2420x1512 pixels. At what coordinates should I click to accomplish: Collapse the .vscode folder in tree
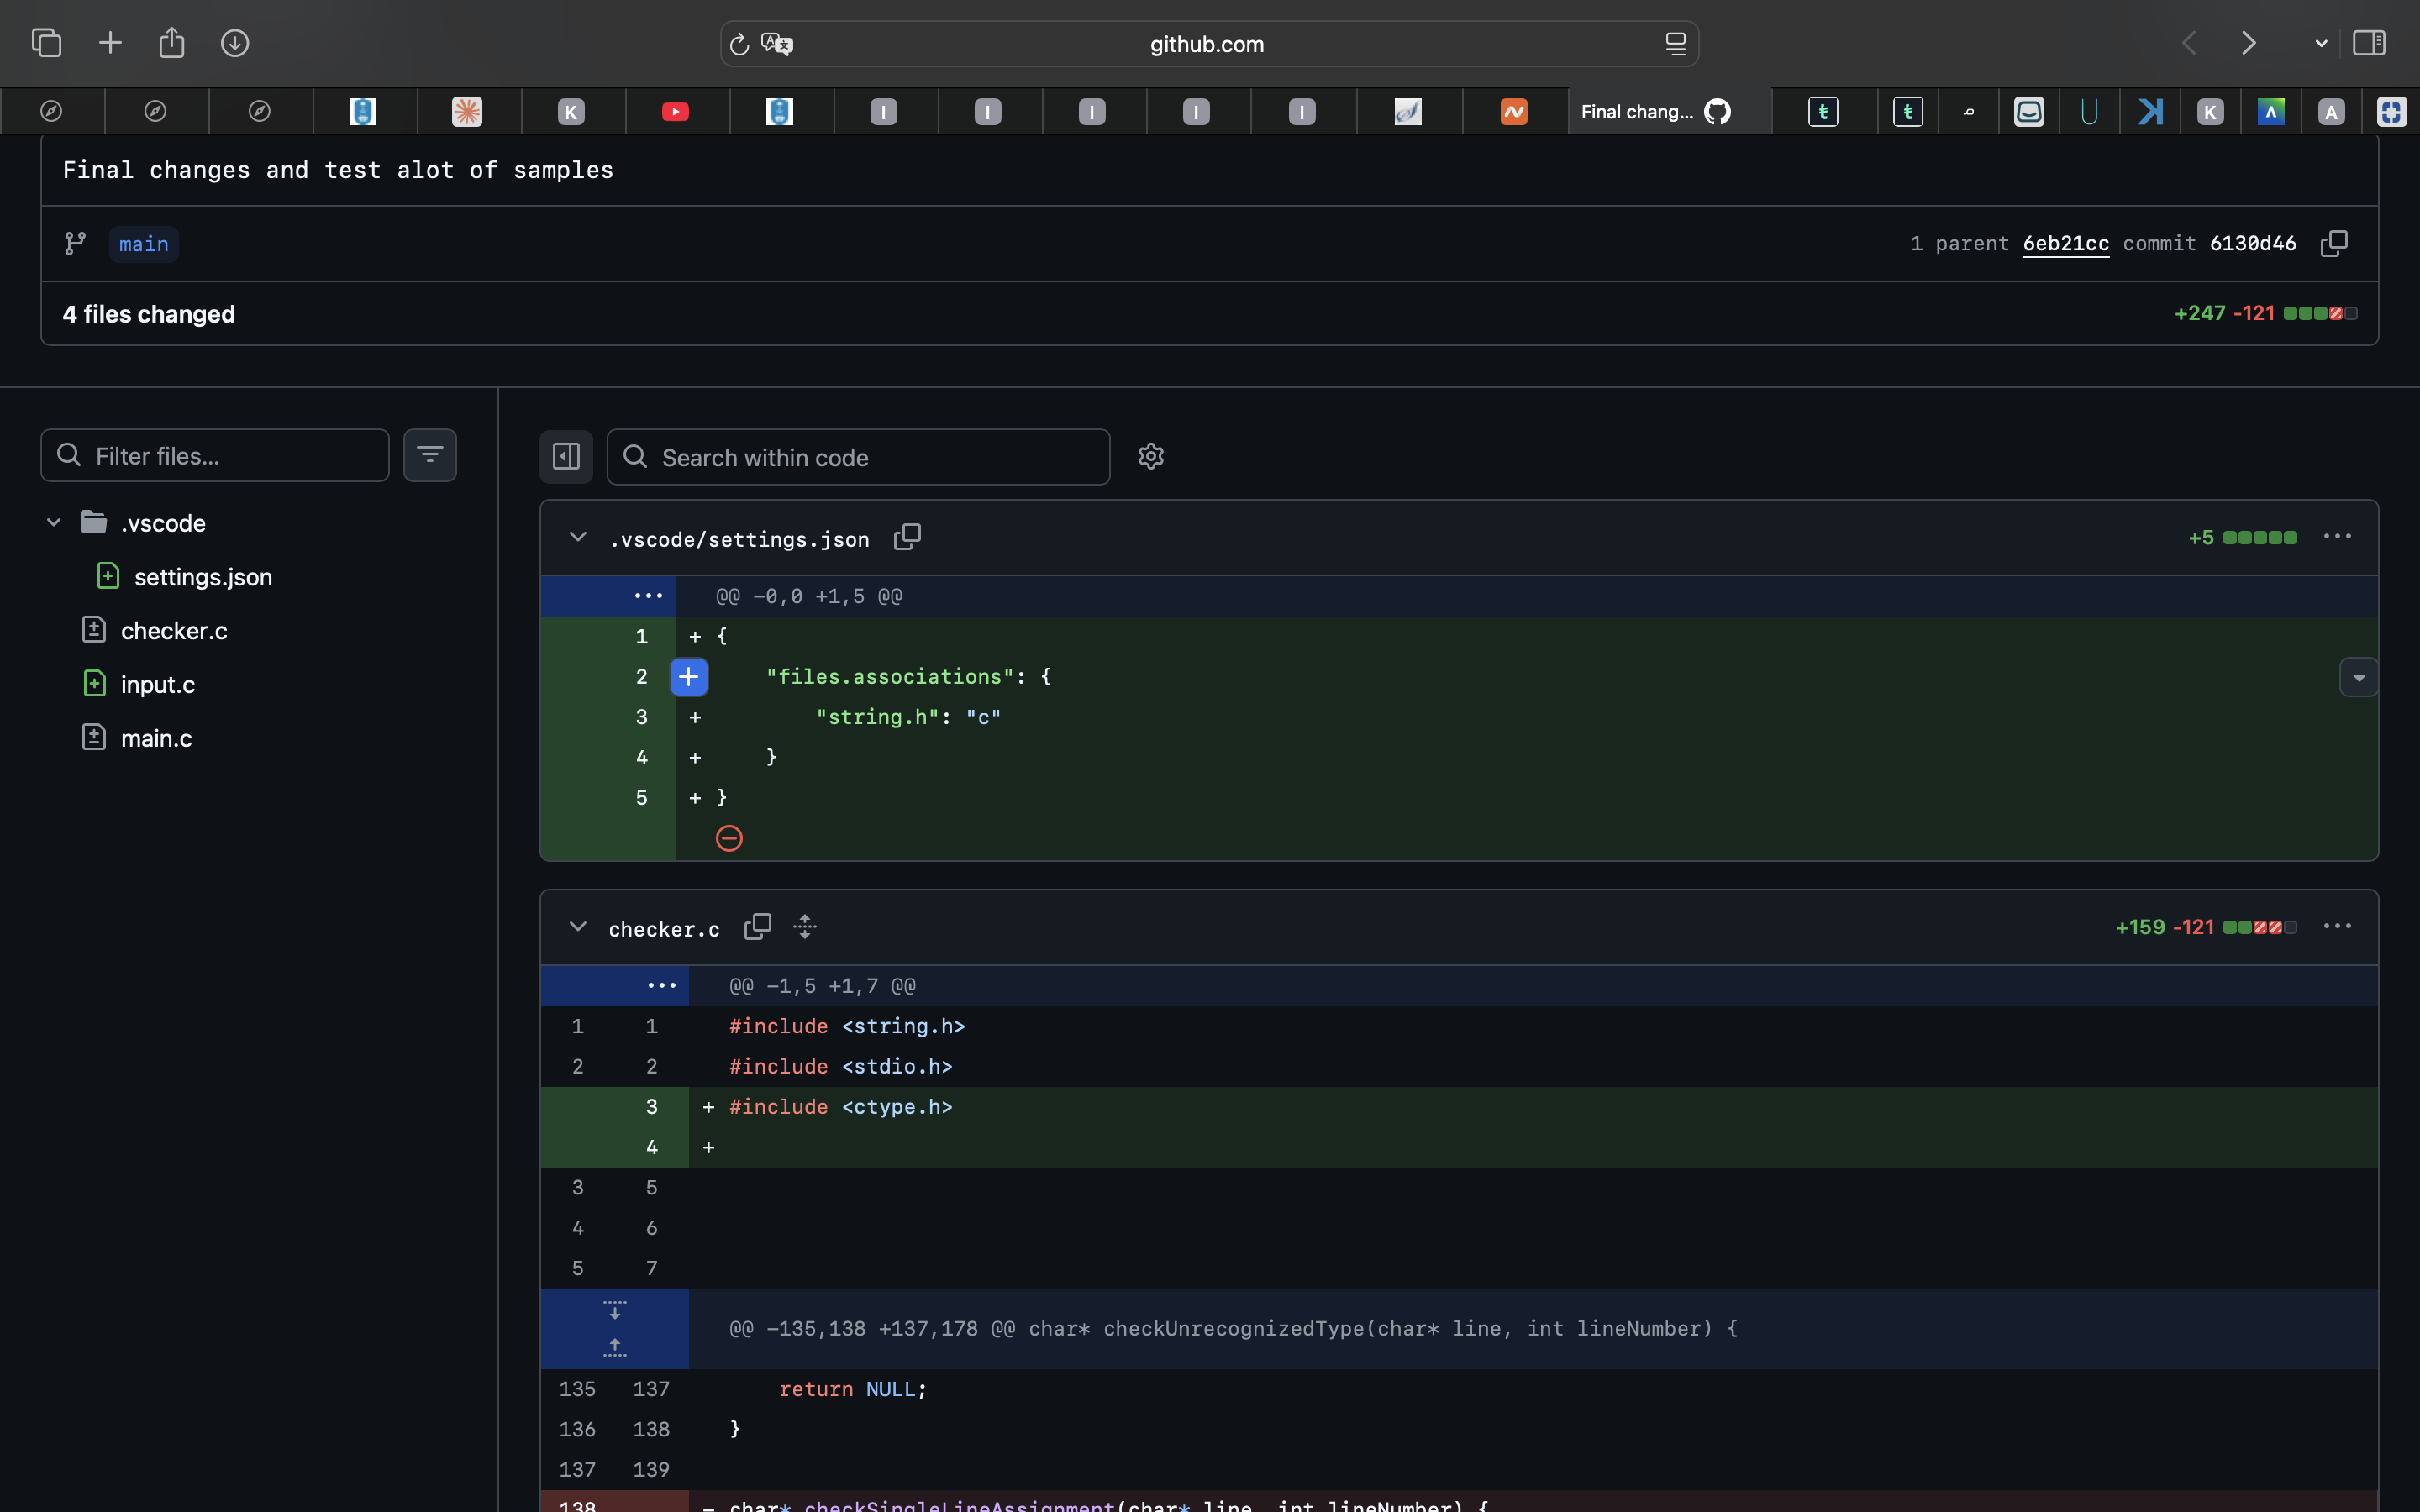(54, 523)
